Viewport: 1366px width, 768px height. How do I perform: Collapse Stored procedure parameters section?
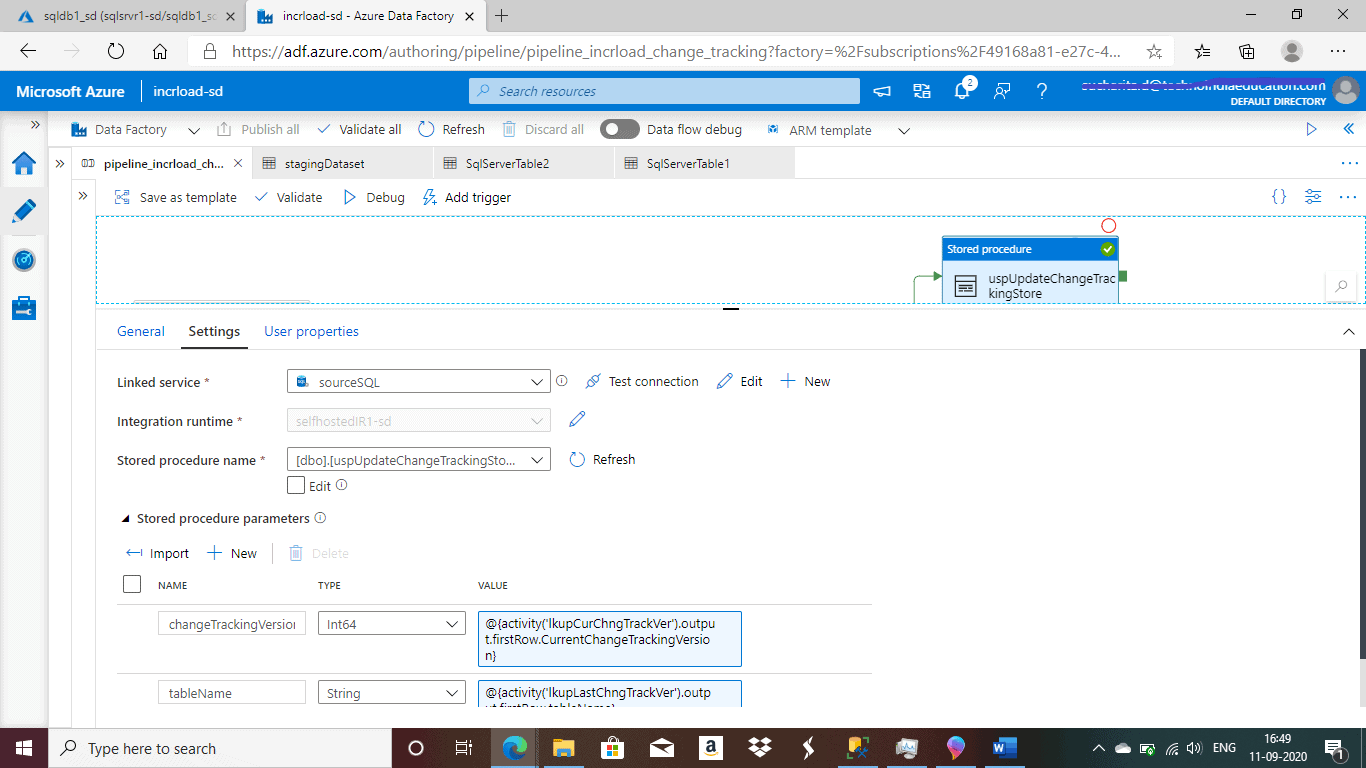pyautogui.click(x=125, y=519)
